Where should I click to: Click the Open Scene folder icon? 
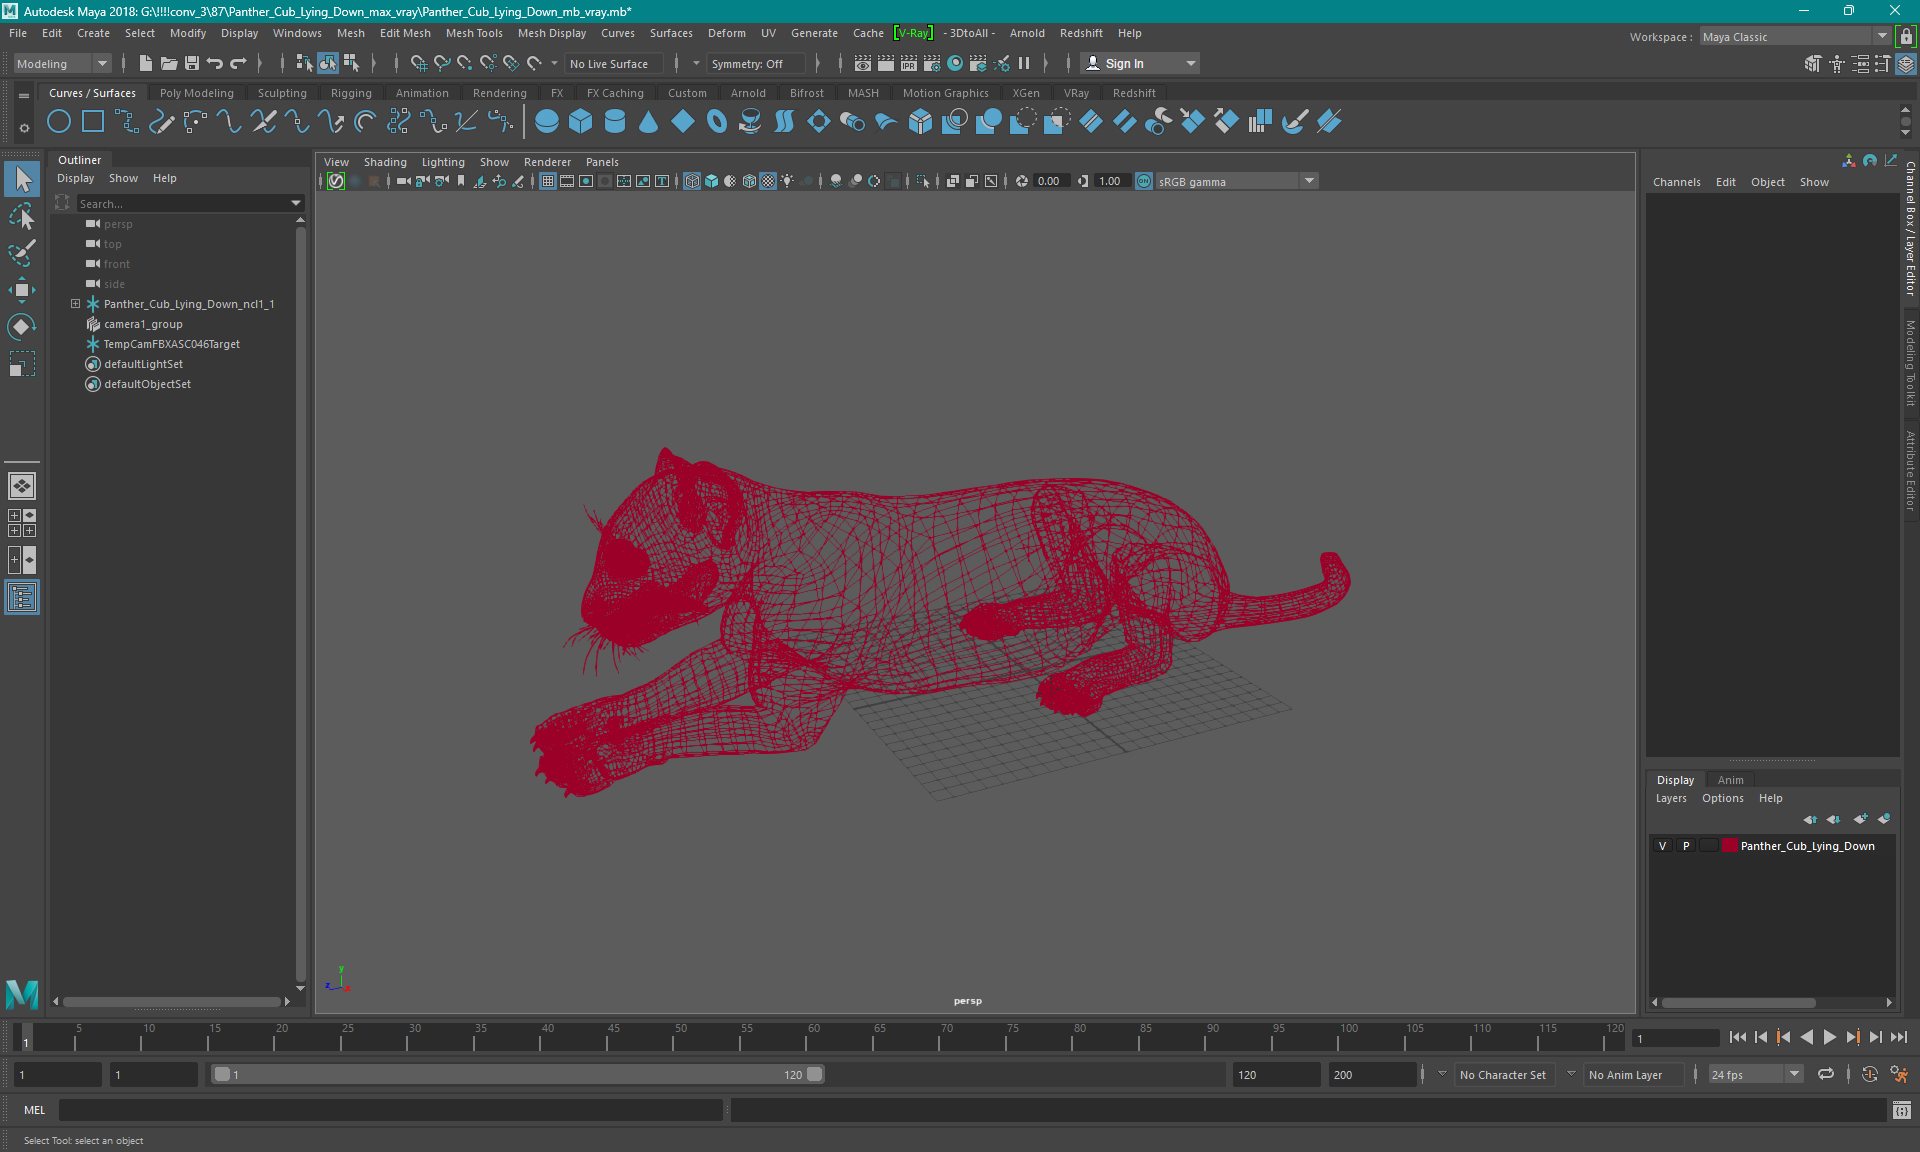point(168,63)
